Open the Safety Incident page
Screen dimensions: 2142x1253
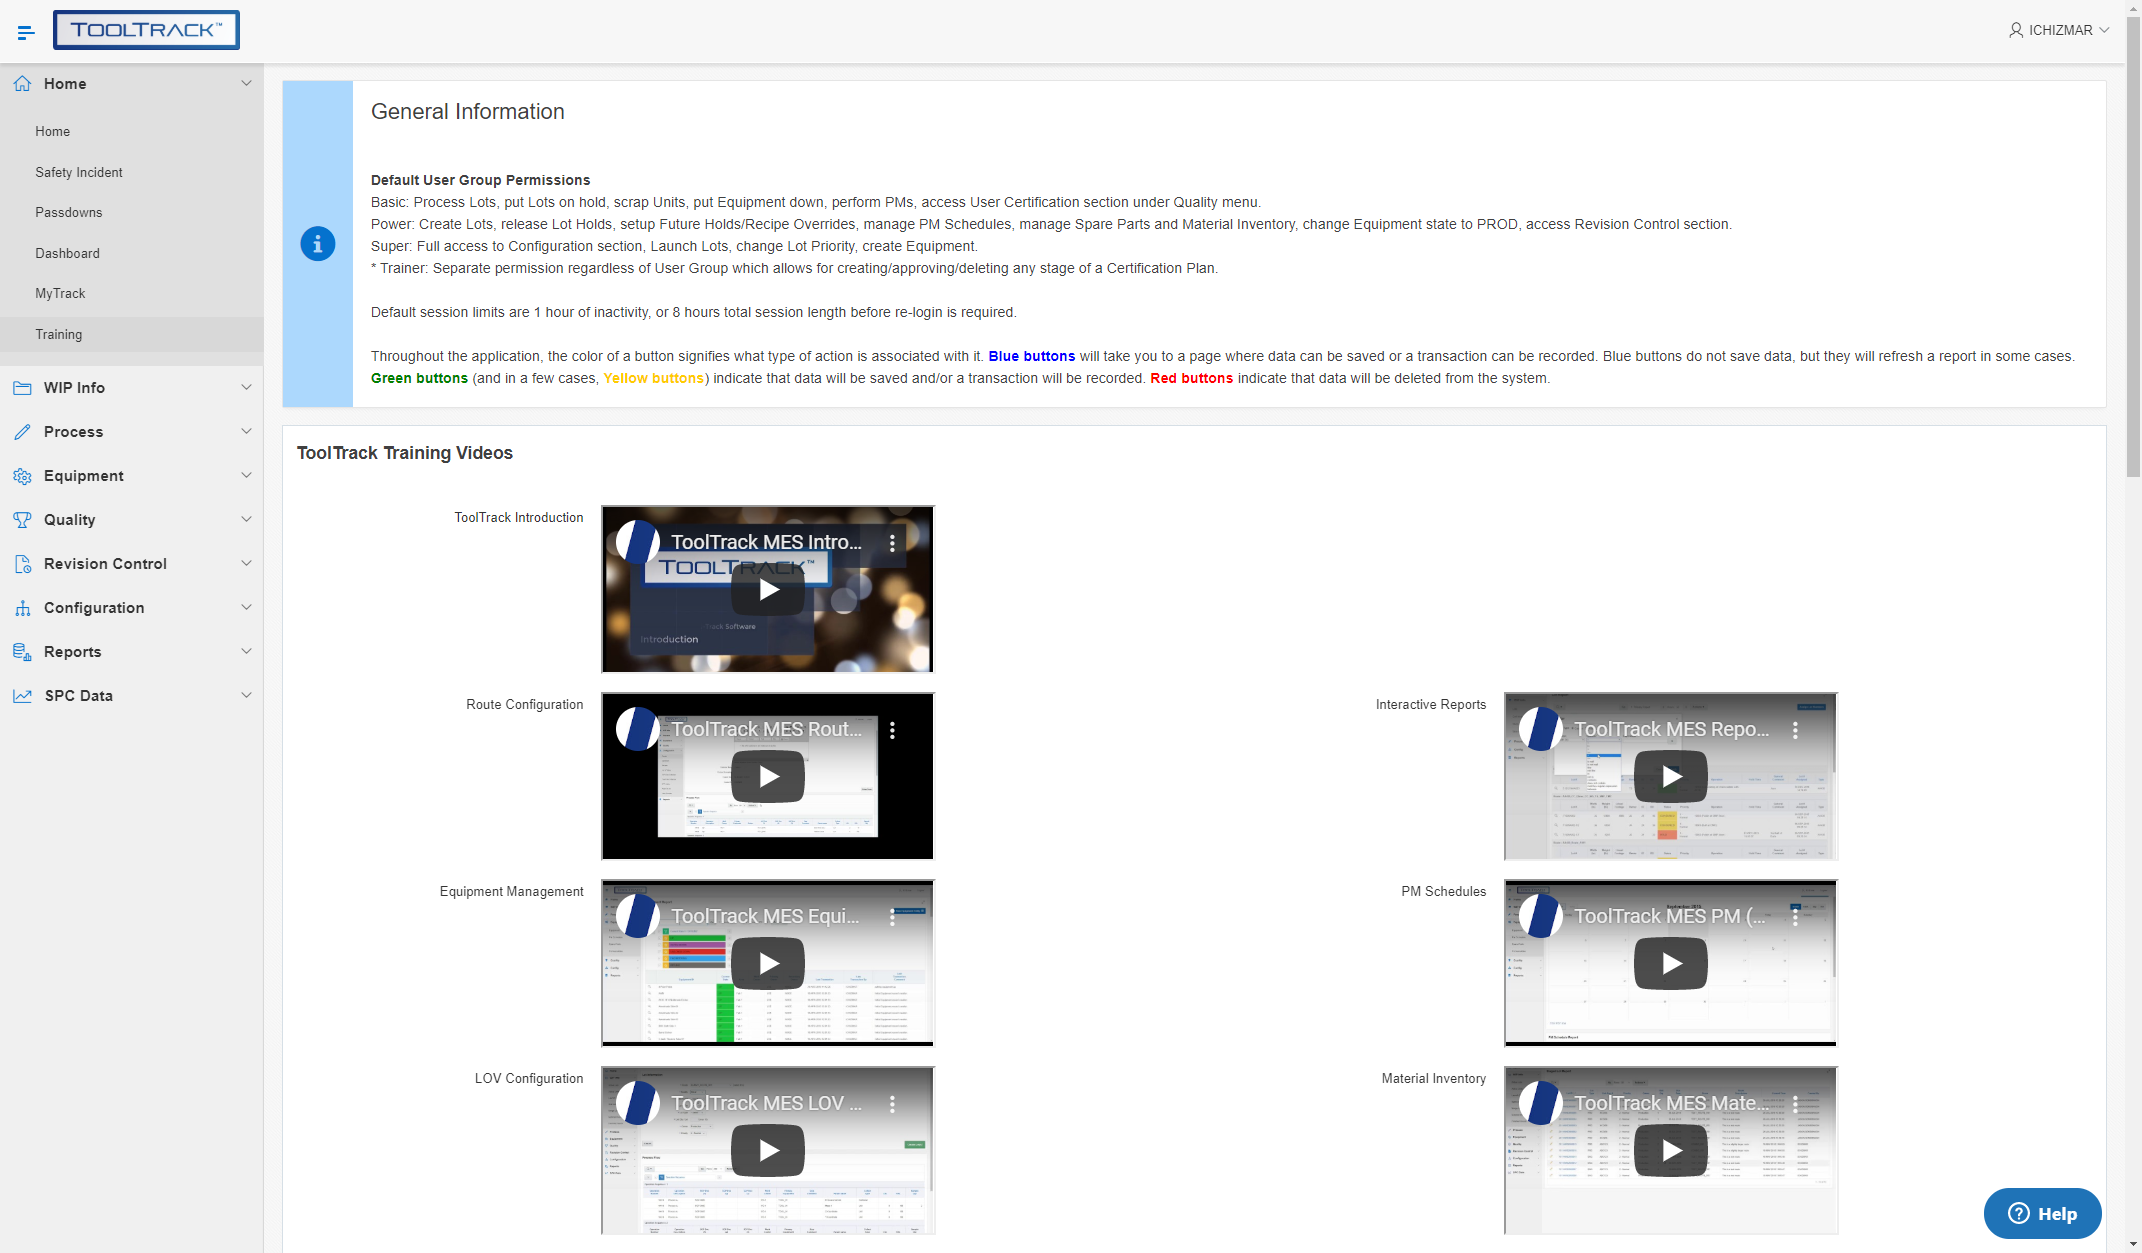pos(78,172)
